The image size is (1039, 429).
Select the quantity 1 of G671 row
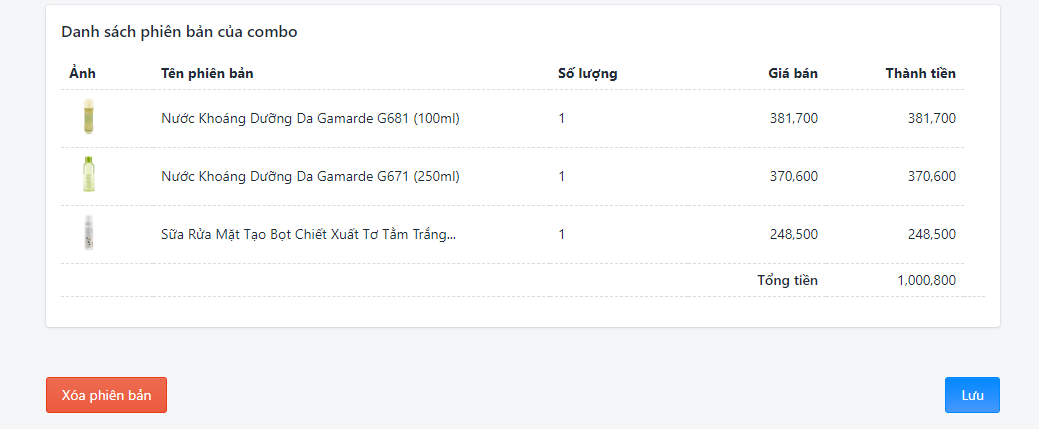tap(562, 176)
